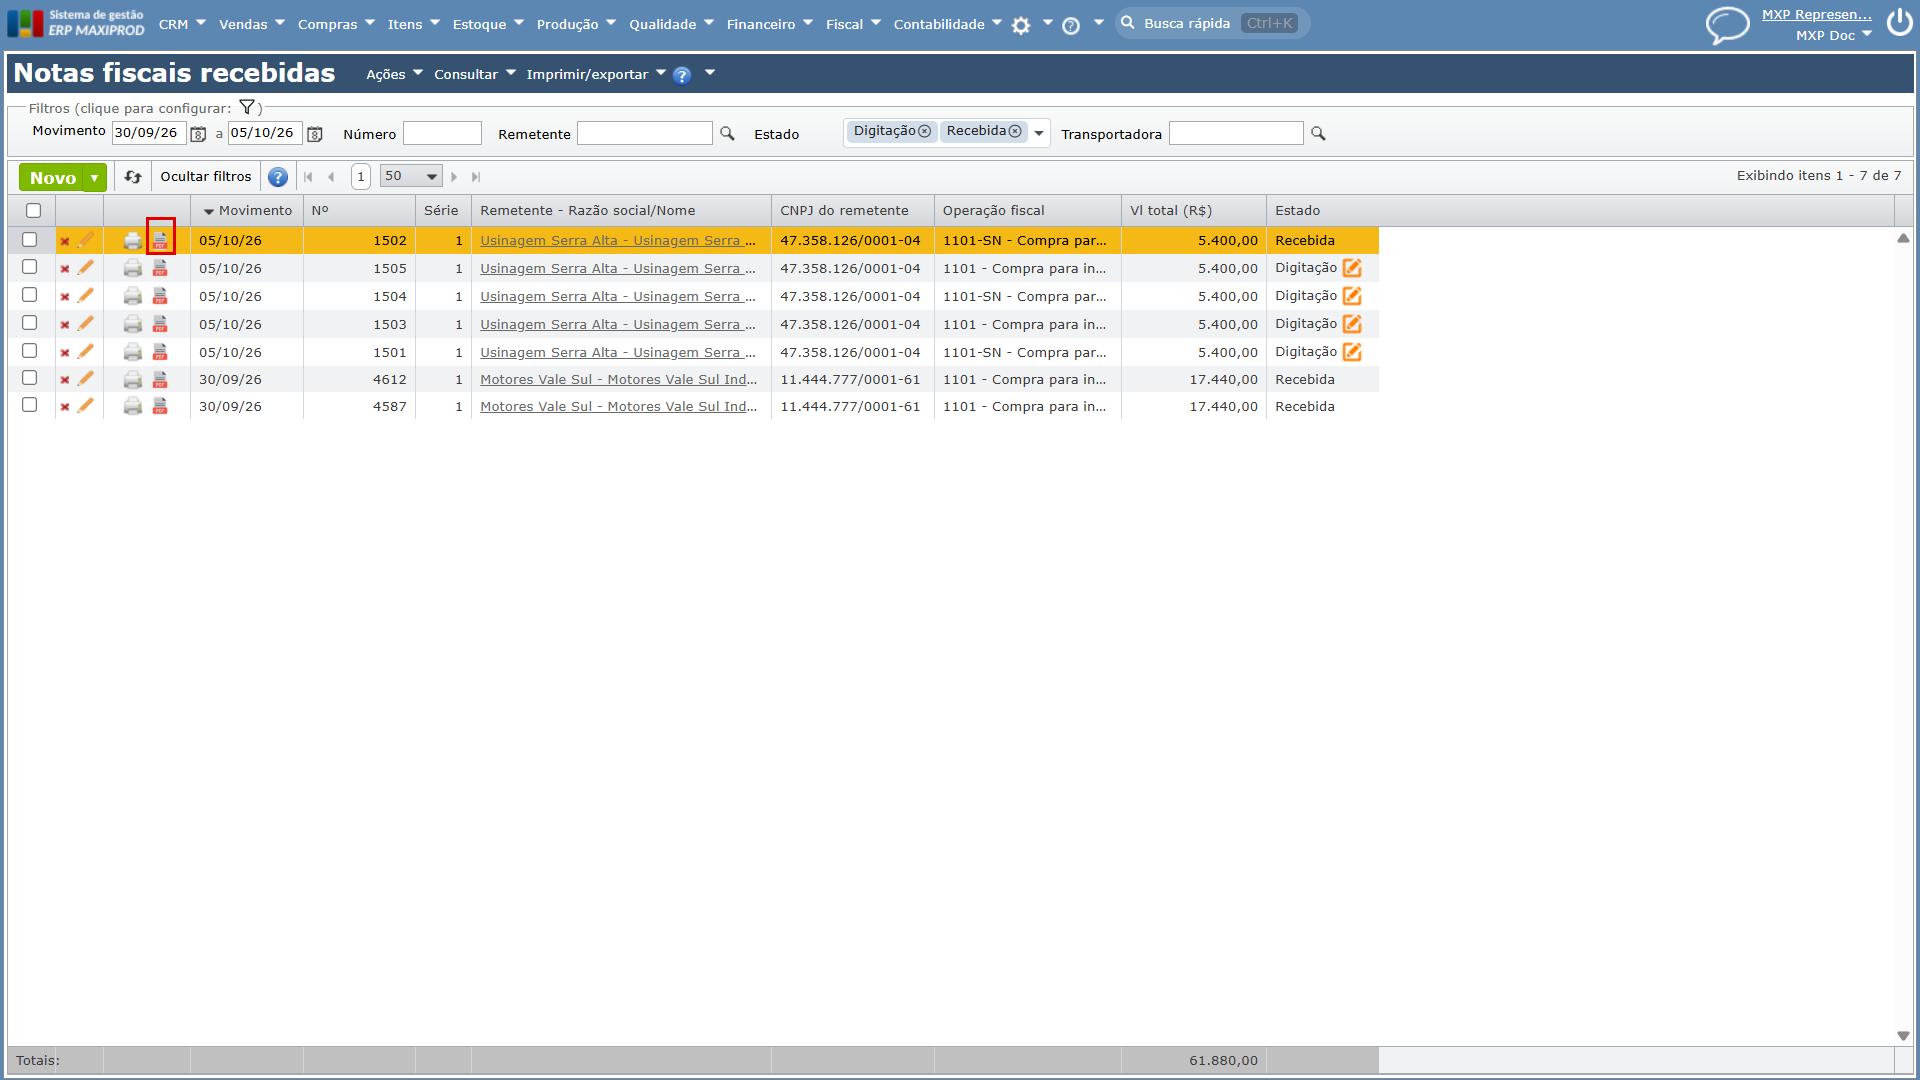Image resolution: width=1920 pixels, height=1080 pixels.
Task: Edit invoice 1501 with pencil icon
Action: tap(86, 352)
